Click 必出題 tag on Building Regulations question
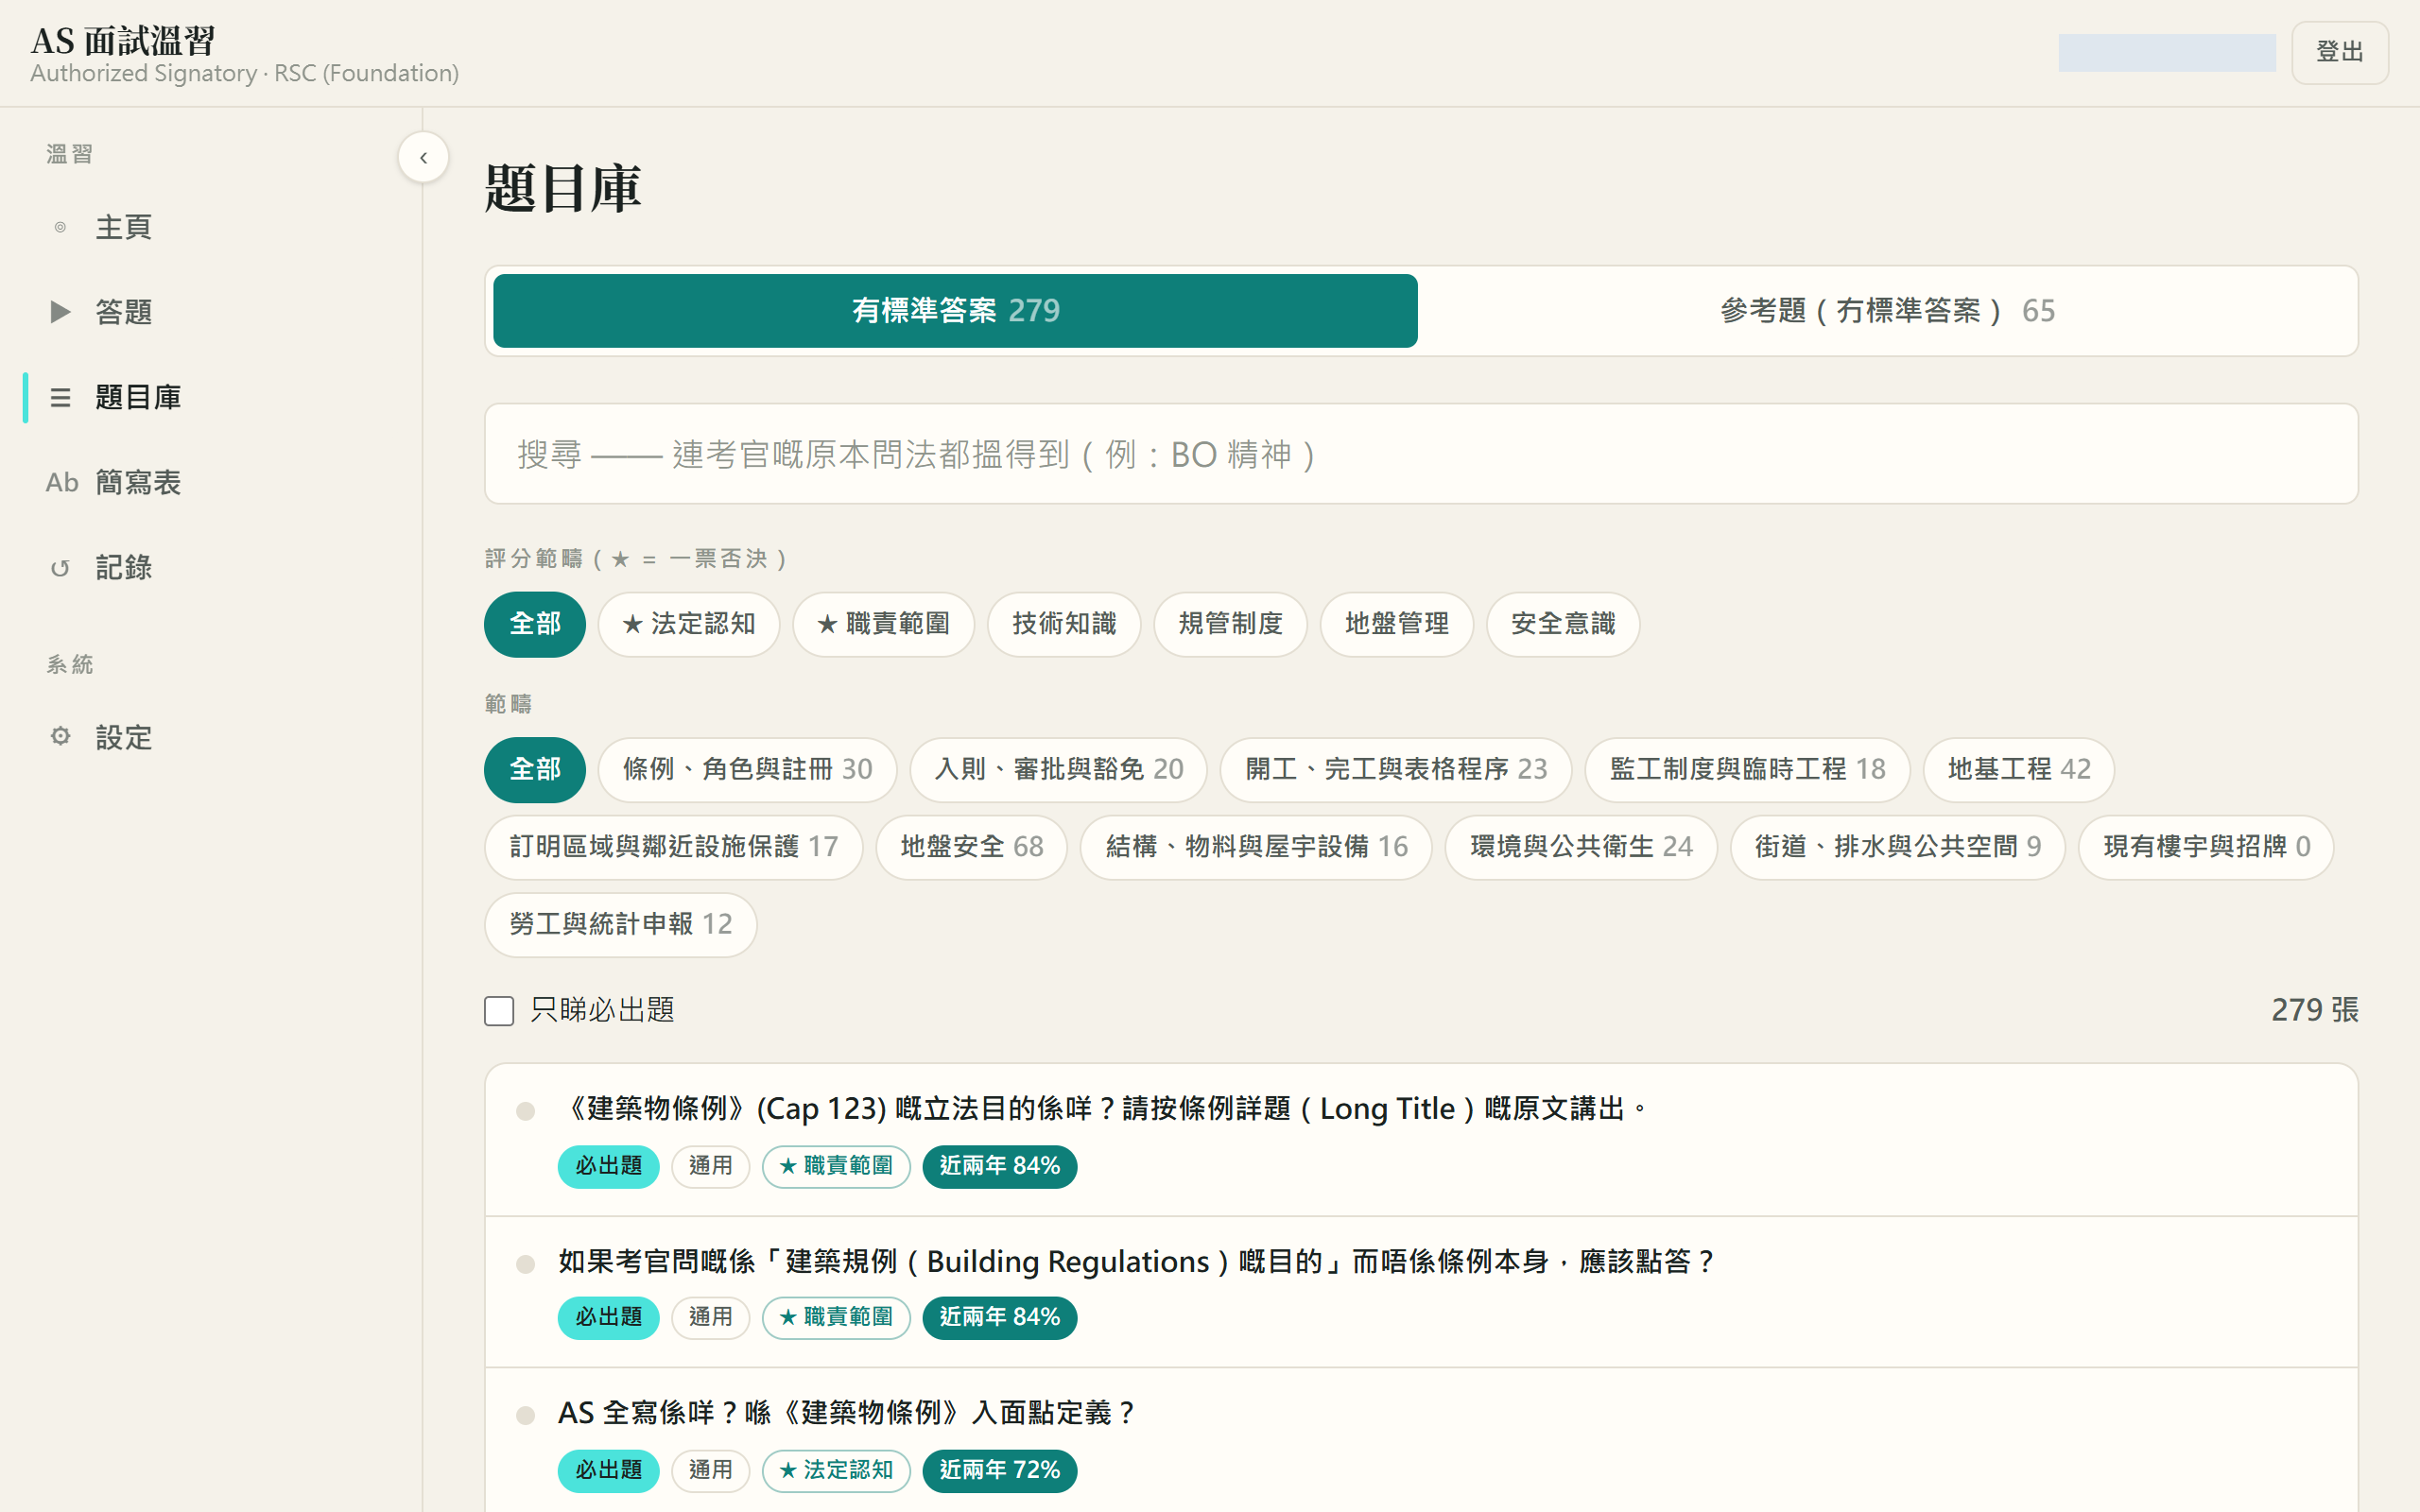This screenshot has height=1512, width=2420. (608, 1317)
